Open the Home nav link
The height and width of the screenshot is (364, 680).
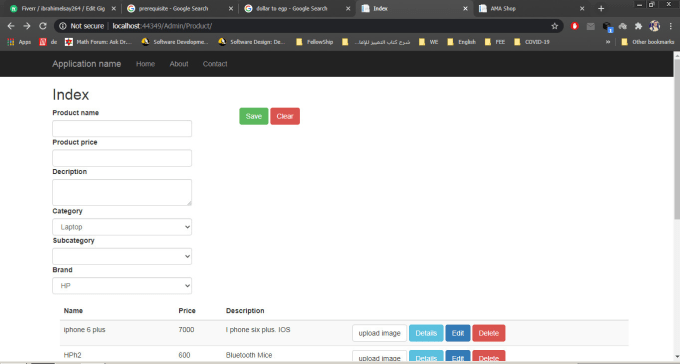coord(145,64)
